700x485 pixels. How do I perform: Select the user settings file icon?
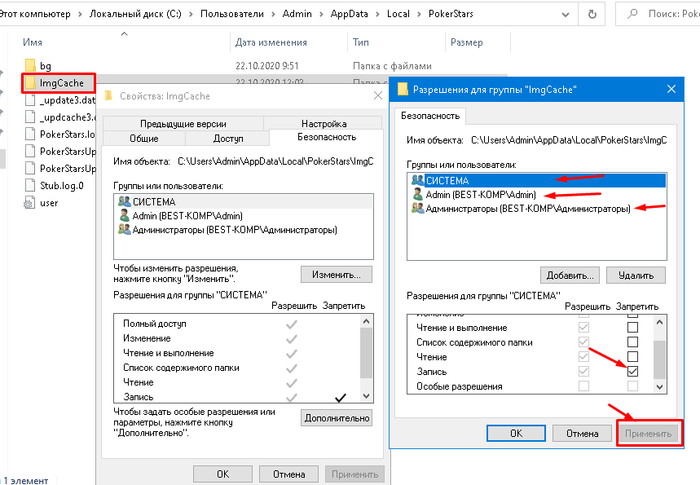(29, 203)
